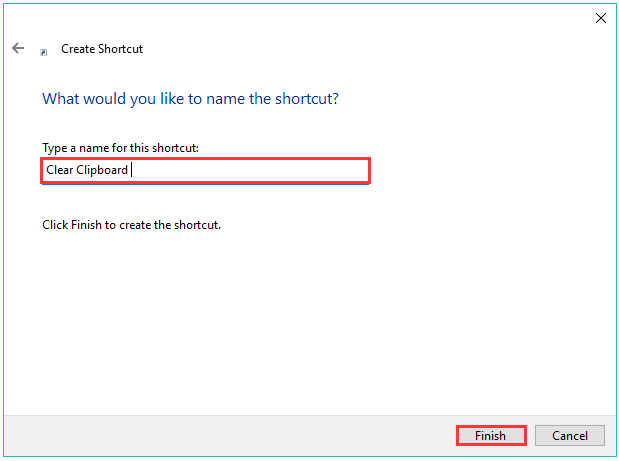The height and width of the screenshot is (461, 619).
Task: Click the 'Click Finish to create' instruction text
Action: click(131, 225)
